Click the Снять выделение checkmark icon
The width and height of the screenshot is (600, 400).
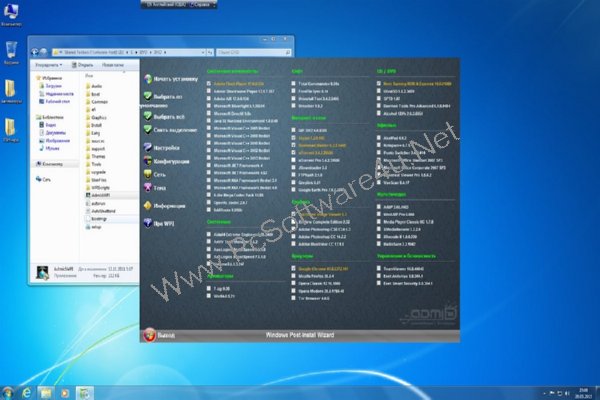pos(148,130)
